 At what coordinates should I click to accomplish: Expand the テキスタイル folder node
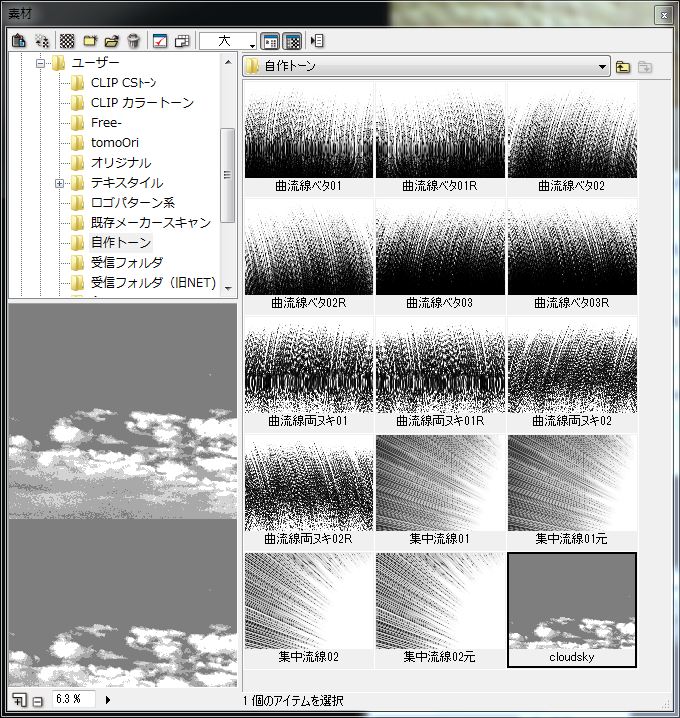pyautogui.click(x=59, y=183)
